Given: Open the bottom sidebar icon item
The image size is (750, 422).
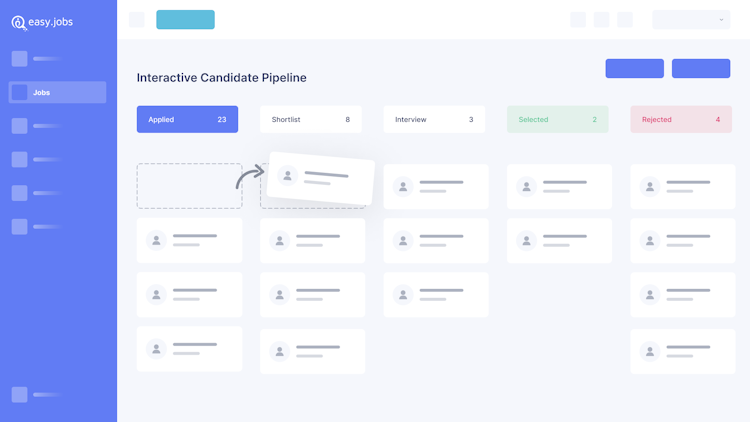Looking at the screenshot, I should pos(20,395).
